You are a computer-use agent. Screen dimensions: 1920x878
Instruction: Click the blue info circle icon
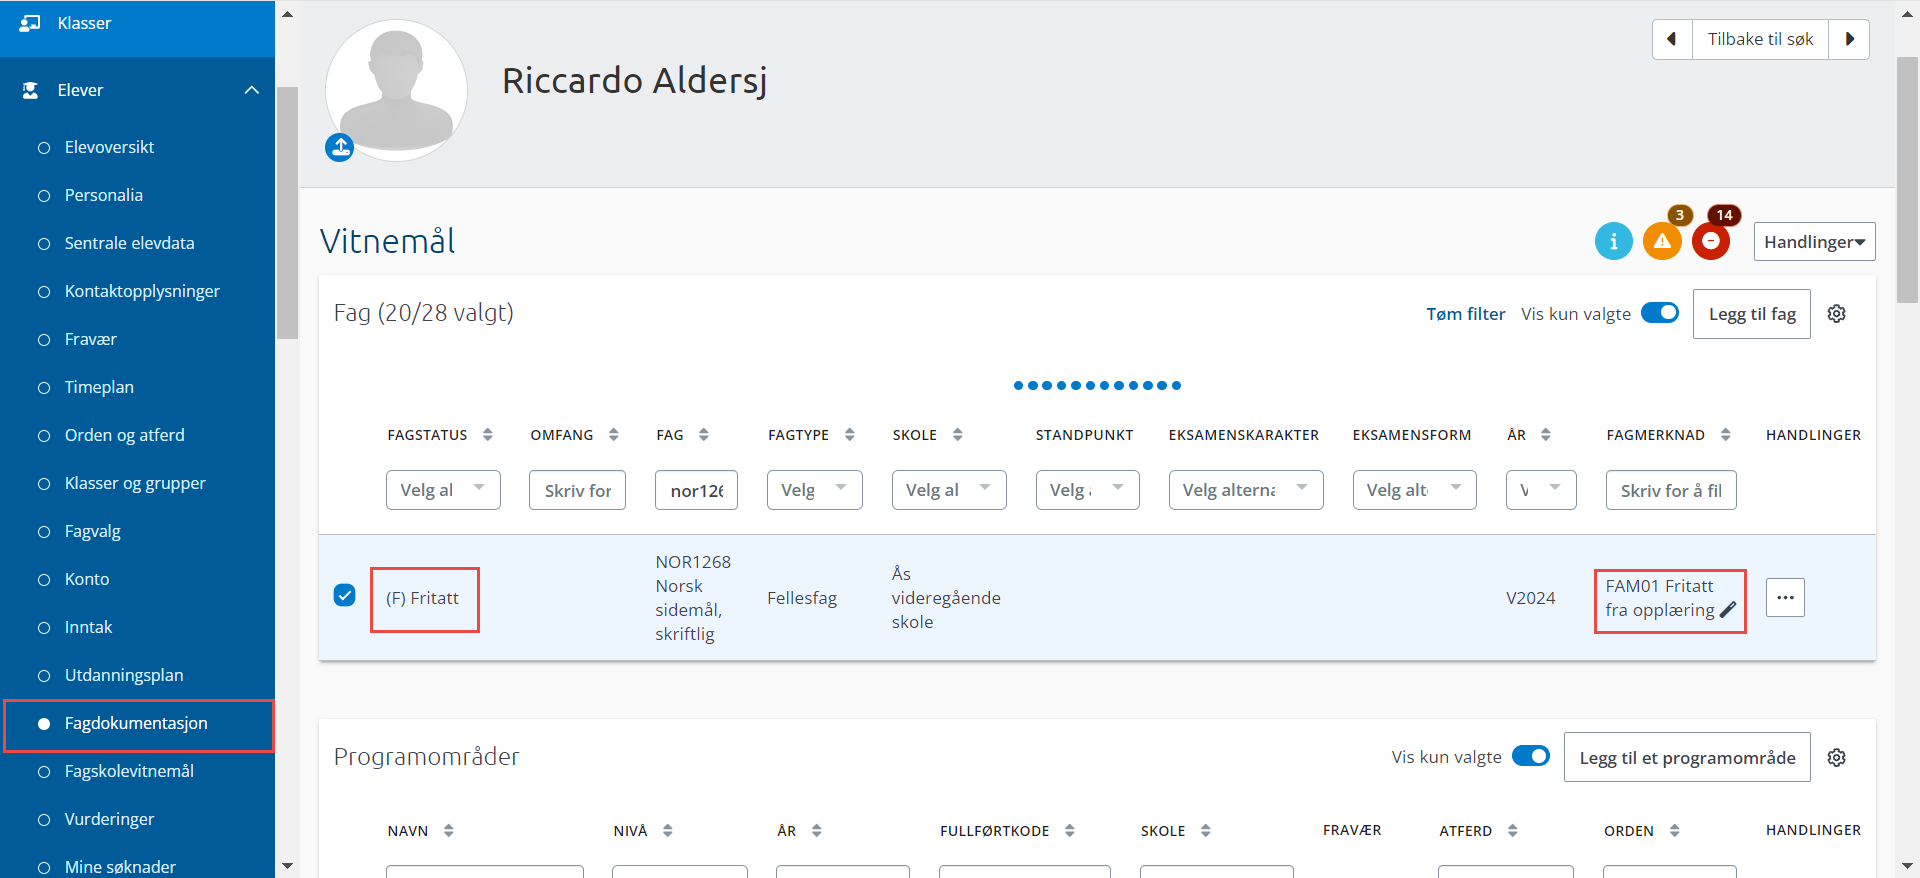click(1613, 241)
